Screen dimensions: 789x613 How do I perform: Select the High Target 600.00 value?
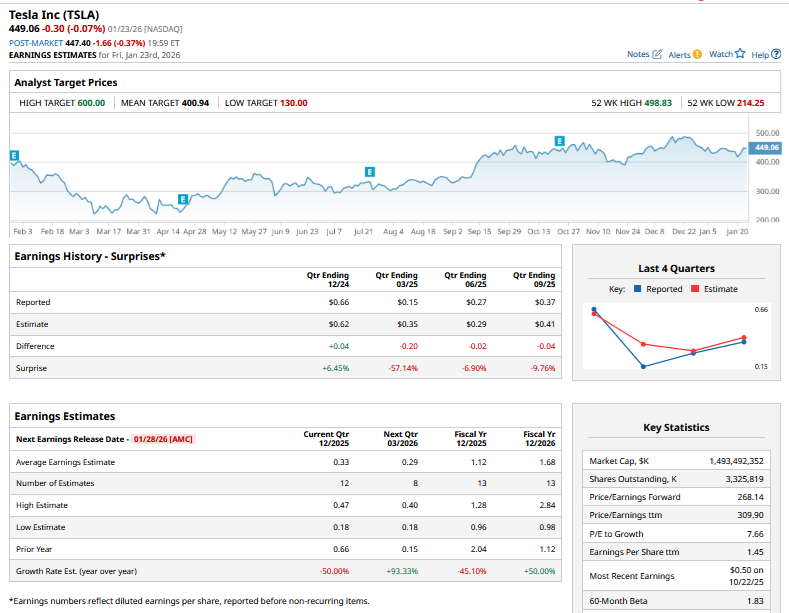(91, 103)
